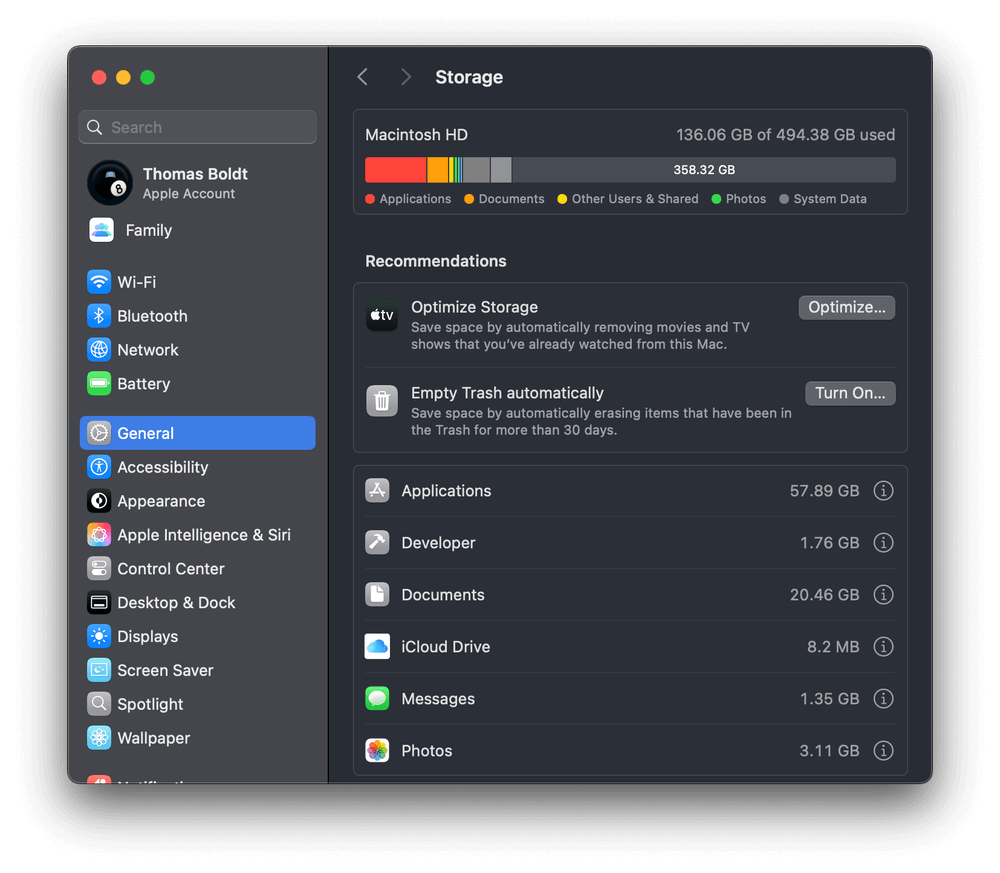Click the Macintosh HD label

pos(416,135)
